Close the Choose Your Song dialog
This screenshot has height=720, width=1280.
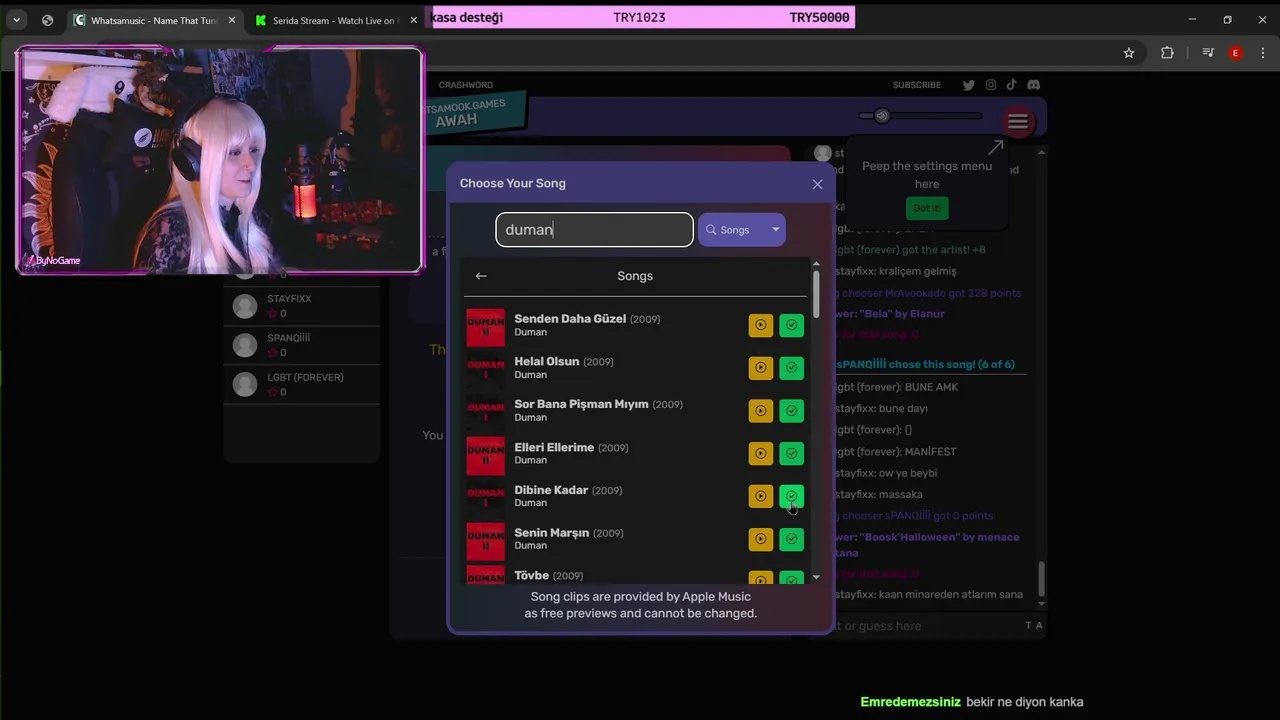[x=817, y=184]
